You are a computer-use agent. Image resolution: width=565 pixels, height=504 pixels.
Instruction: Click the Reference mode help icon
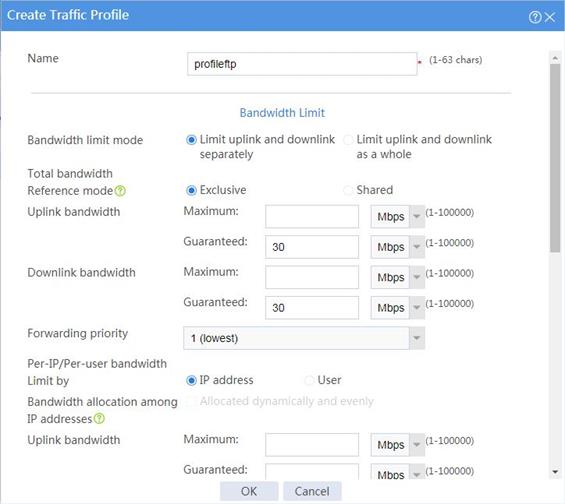tap(120, 191)
